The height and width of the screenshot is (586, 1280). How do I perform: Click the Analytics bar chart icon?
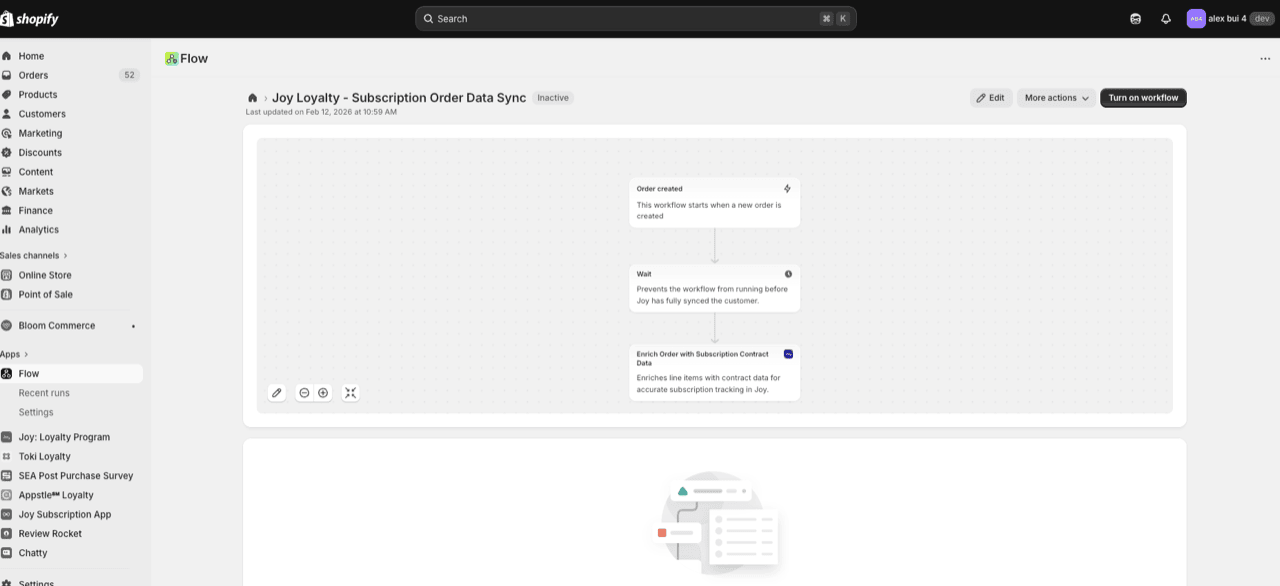coord(7,230)
